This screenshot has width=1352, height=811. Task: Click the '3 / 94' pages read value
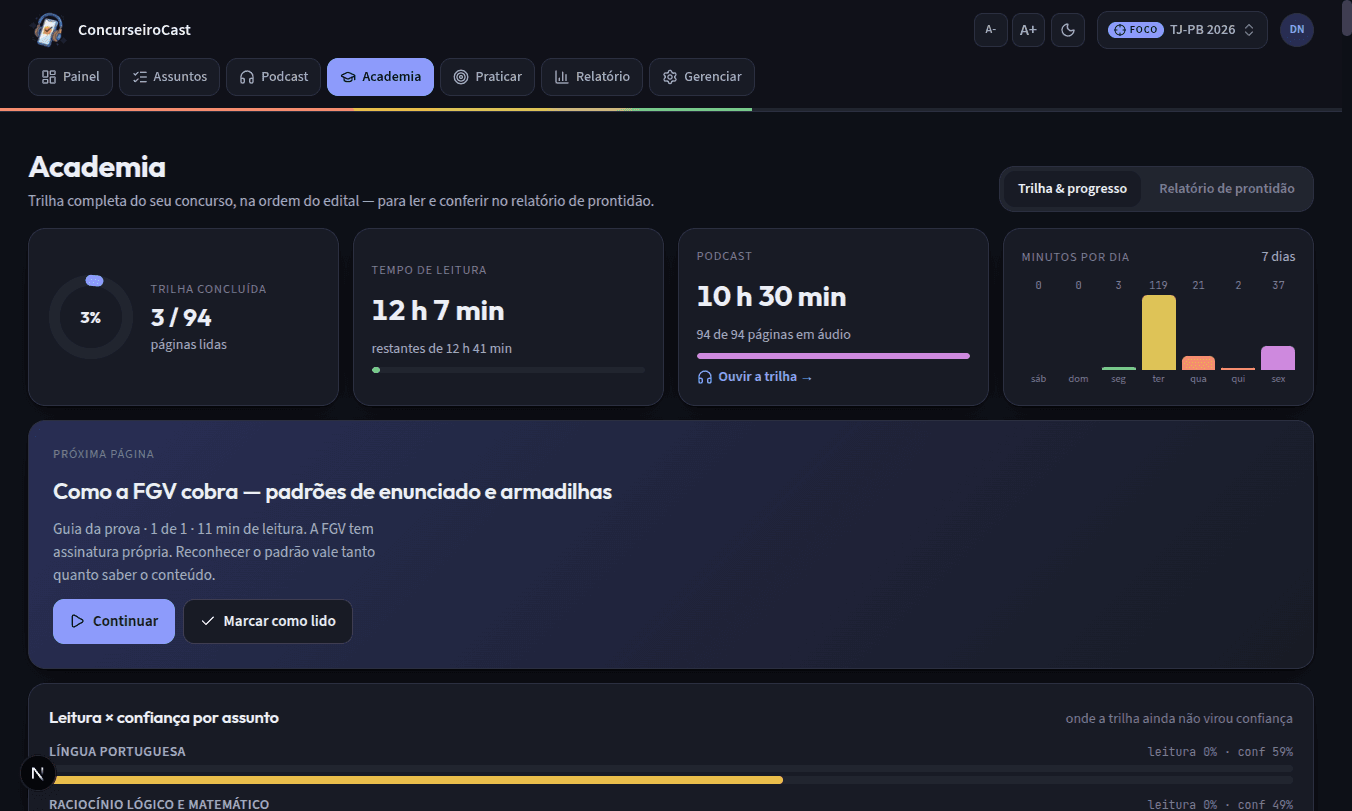[181, 318]
